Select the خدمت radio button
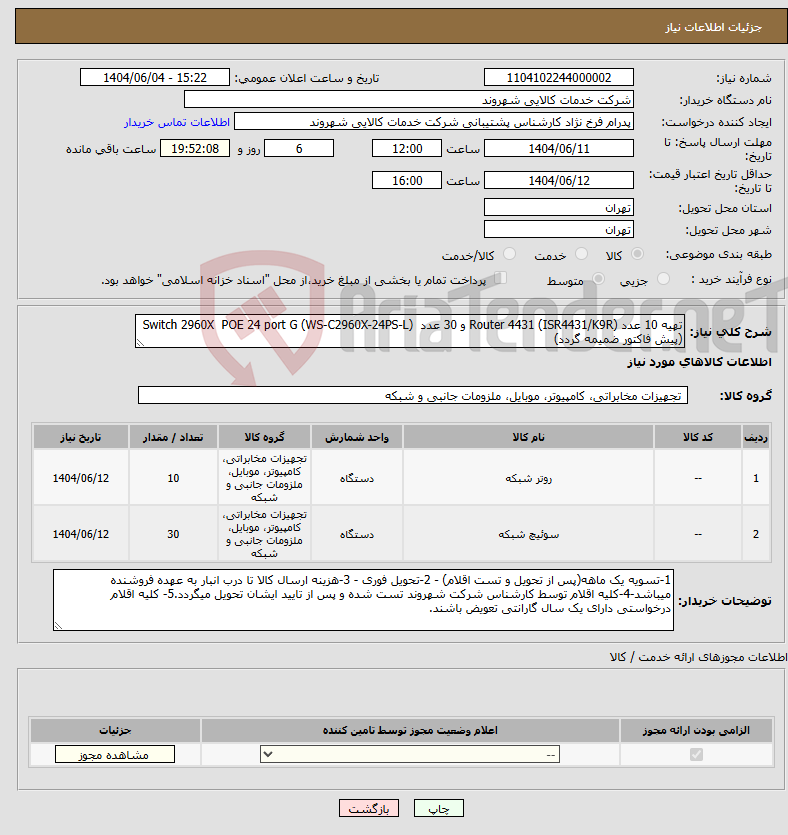Viewport: 788px width, 835px height. point(581,254)
